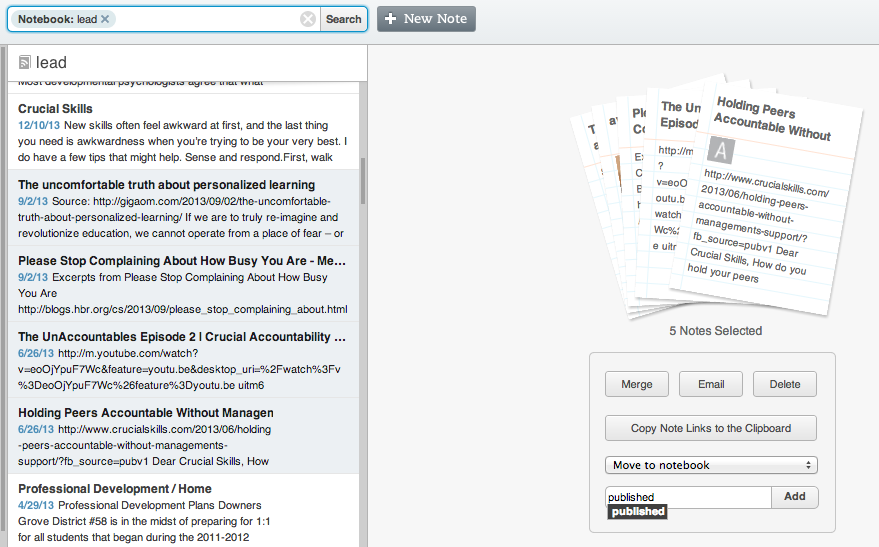Screen dimensions: 879x547
Task: Remove the 'Notebook: lead' search filter tag
Action: (x=106, y=19)
